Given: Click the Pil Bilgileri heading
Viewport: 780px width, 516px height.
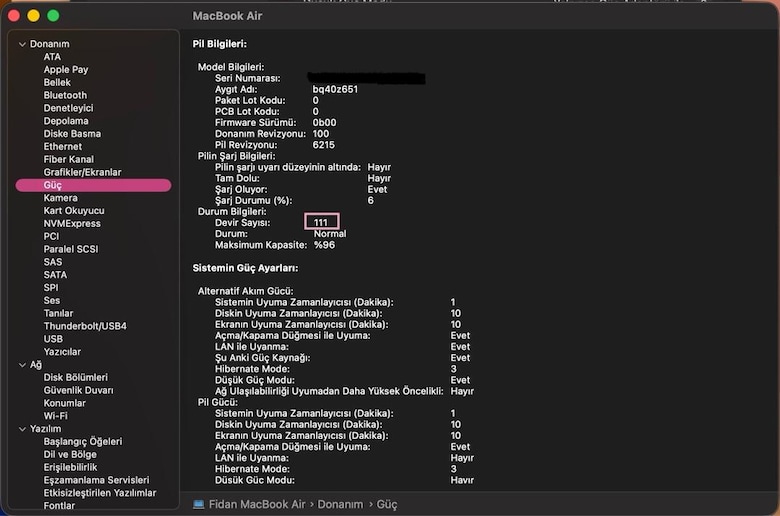Looking at the screenshot, I should pyautogui.click(x=220, y=44).
